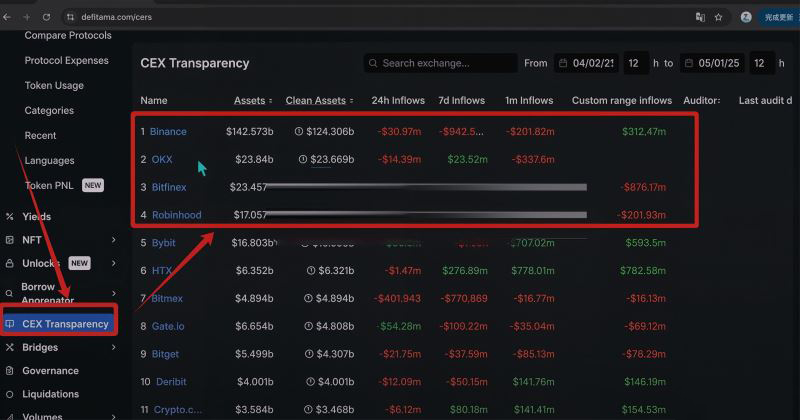The image size is (800, 420).
Task: Click info icon beside Binance clean assets
Action: tap(299, 132)
